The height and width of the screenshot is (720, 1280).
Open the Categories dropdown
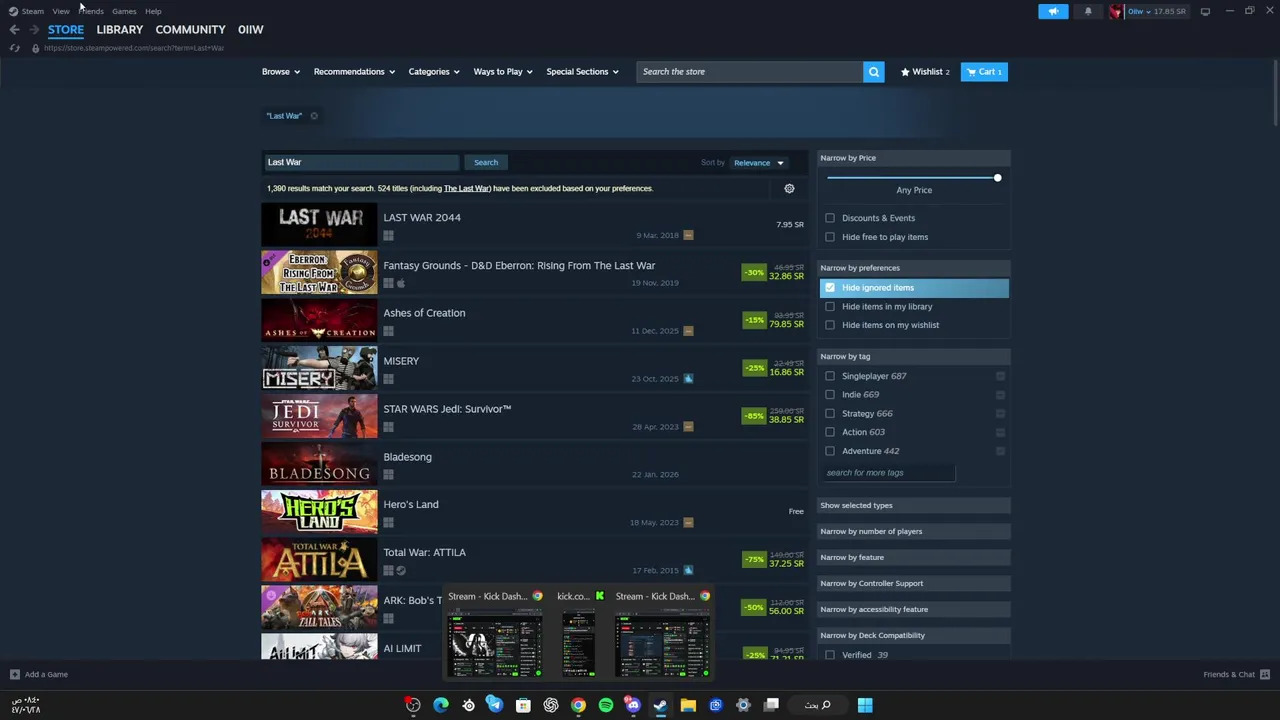(x=434, y=72)
